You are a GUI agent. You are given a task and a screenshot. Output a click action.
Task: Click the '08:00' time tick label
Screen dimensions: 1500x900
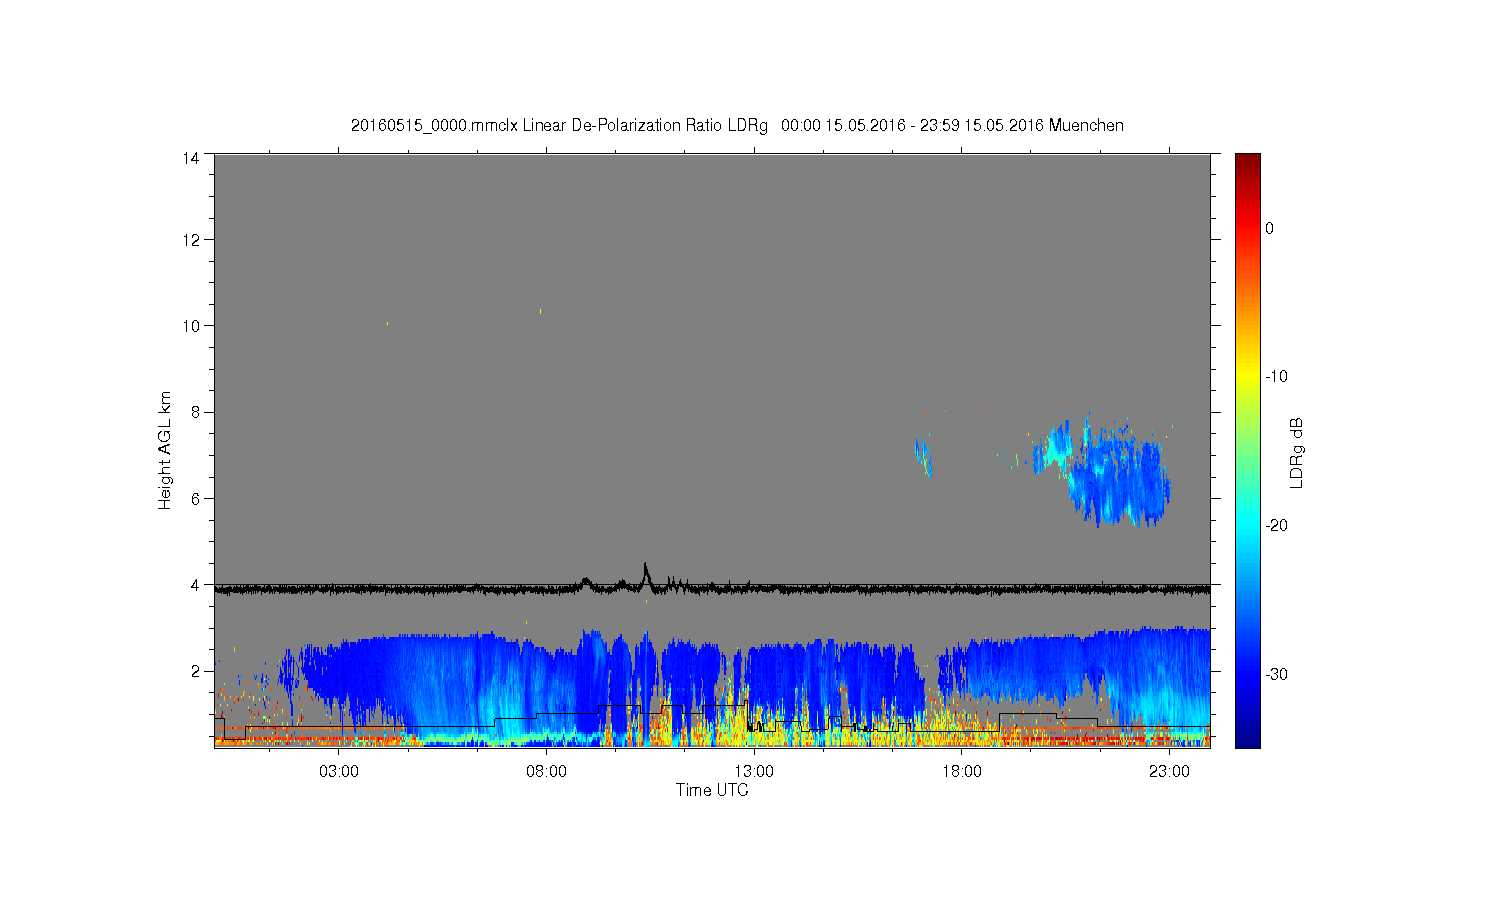point(546,772)
